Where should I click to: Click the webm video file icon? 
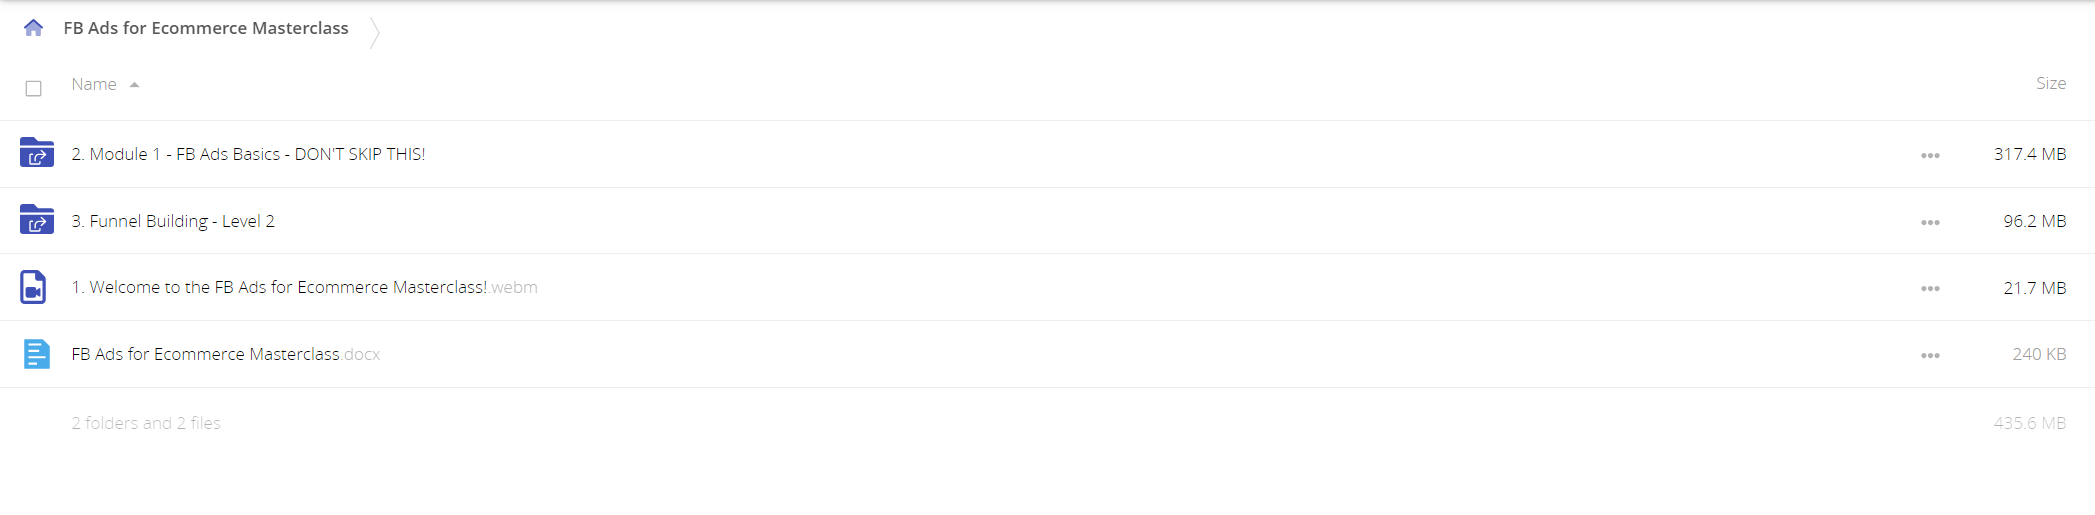[x=33, y=287]
